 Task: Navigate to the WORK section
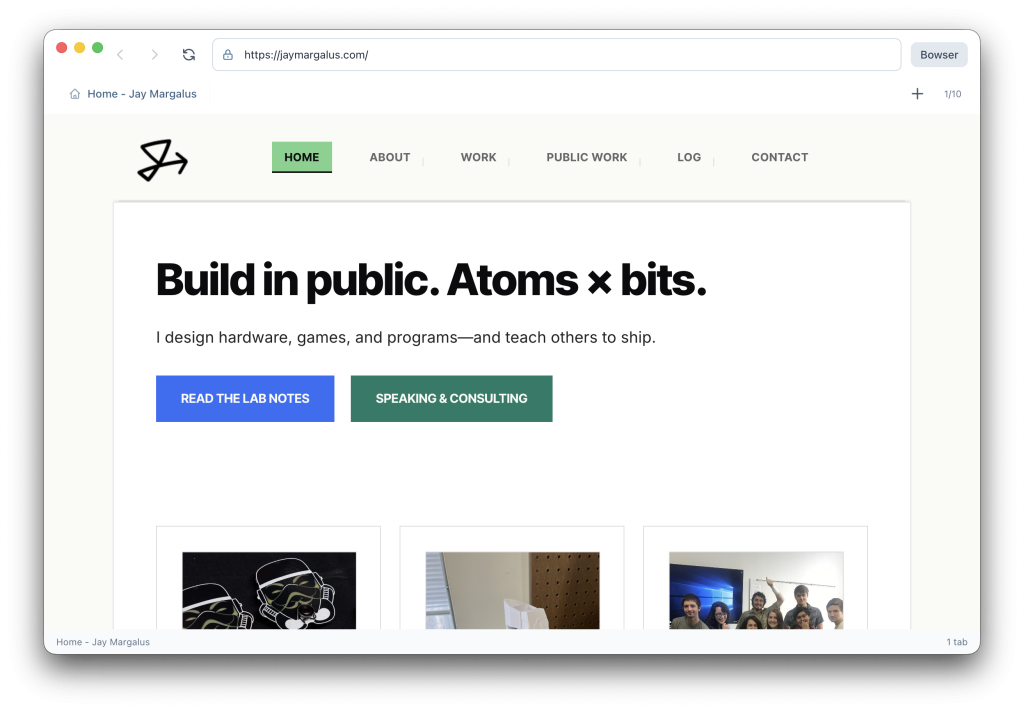coord(478,157)
